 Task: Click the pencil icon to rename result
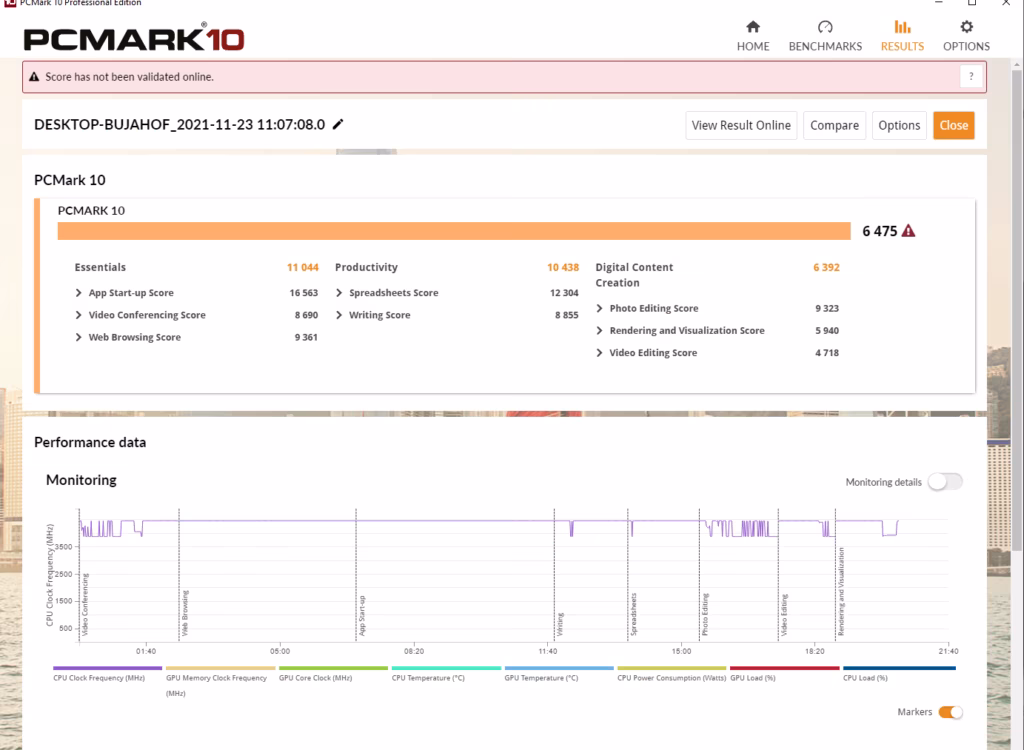338,124
